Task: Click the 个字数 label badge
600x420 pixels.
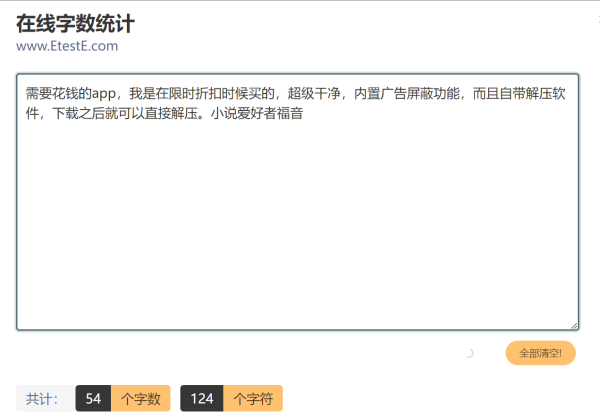Action: pos(141,399)
